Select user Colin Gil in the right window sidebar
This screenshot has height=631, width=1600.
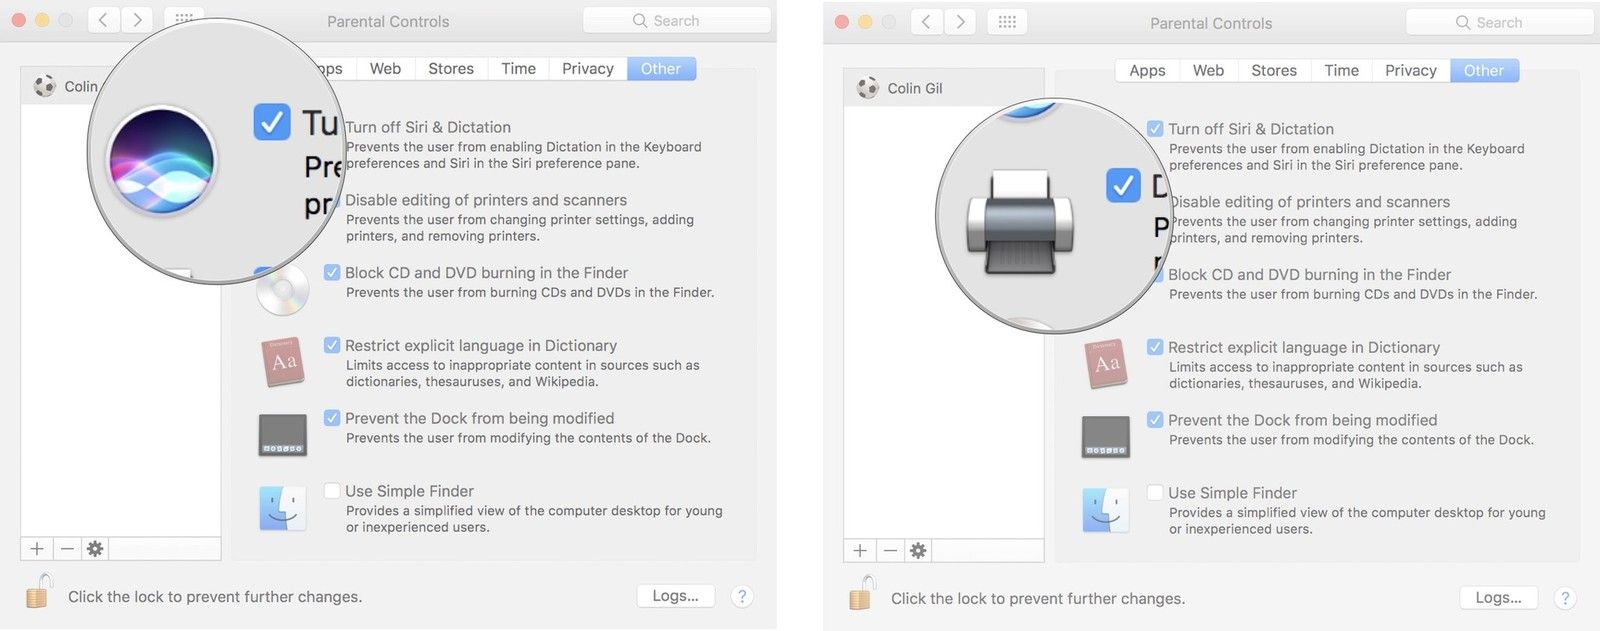[x=914, y=88]
